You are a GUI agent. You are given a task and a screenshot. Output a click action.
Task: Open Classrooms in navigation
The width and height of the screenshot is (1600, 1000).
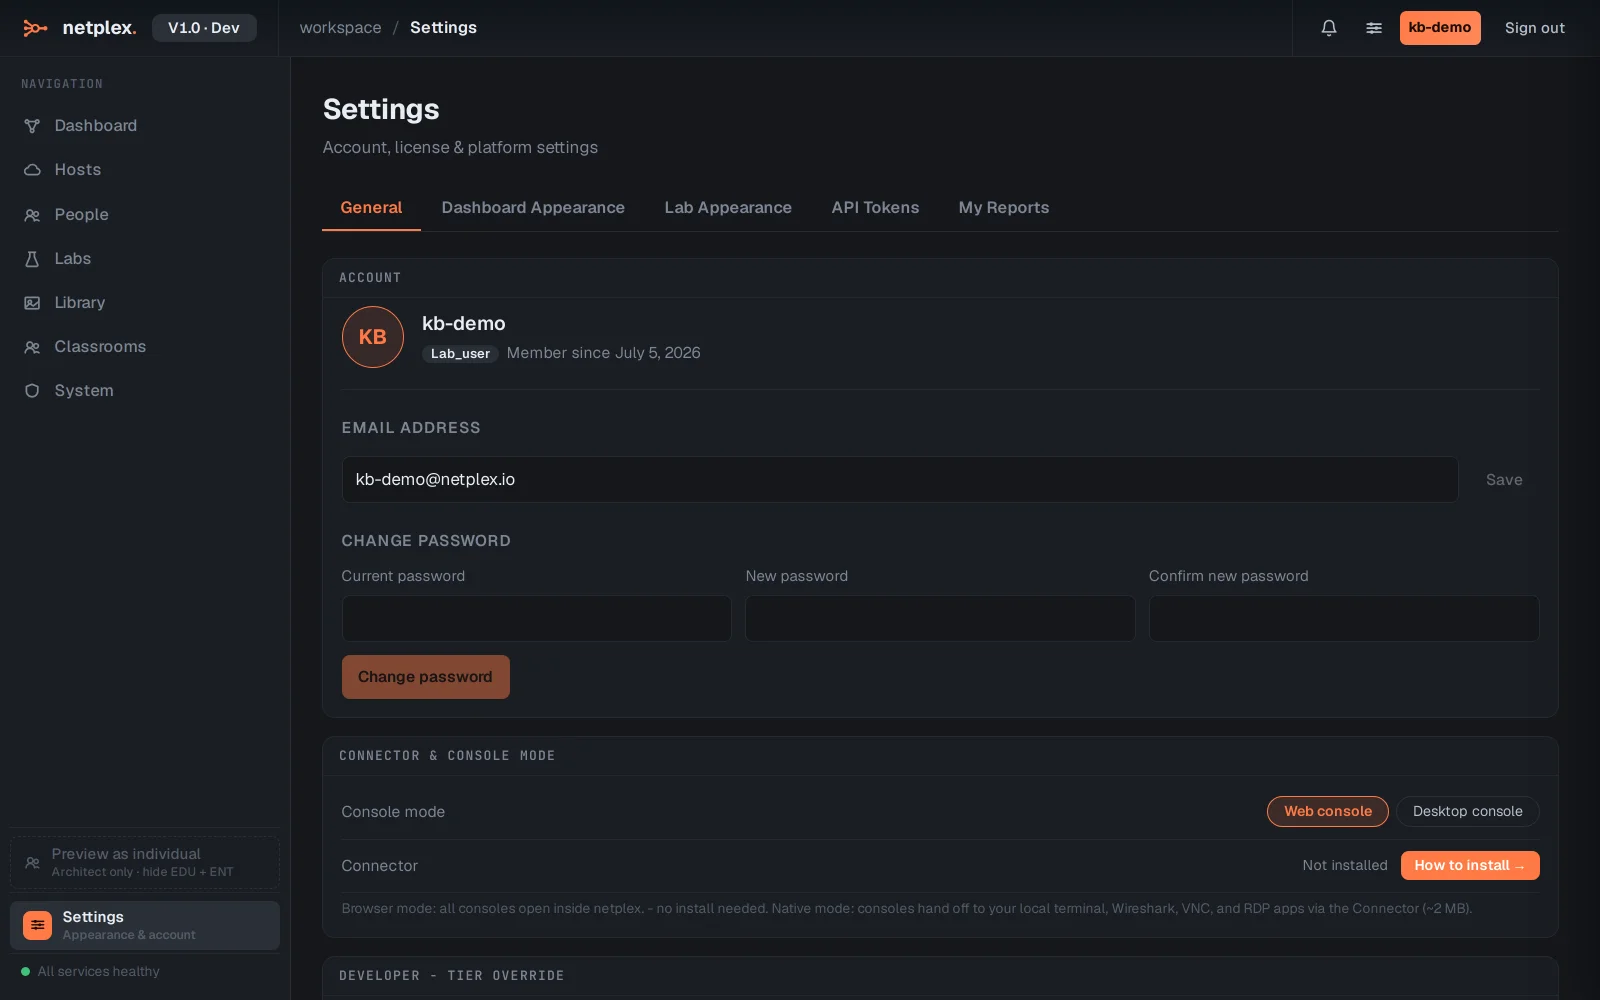(145, 347)
